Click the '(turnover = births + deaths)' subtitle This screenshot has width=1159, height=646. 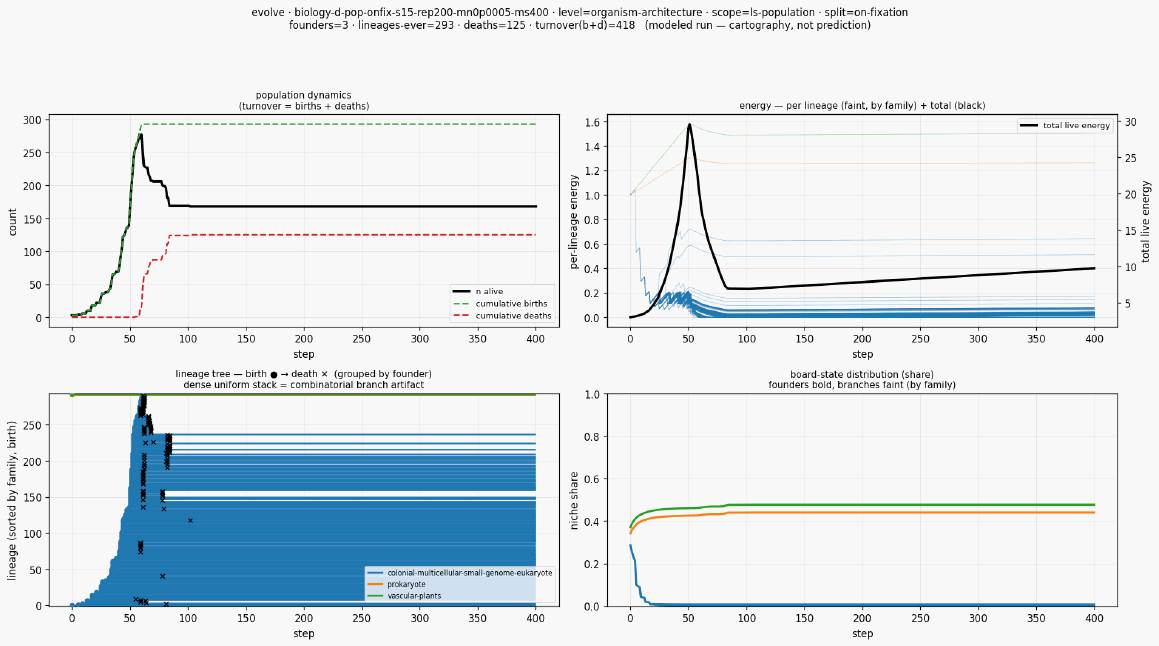[303, 106]
